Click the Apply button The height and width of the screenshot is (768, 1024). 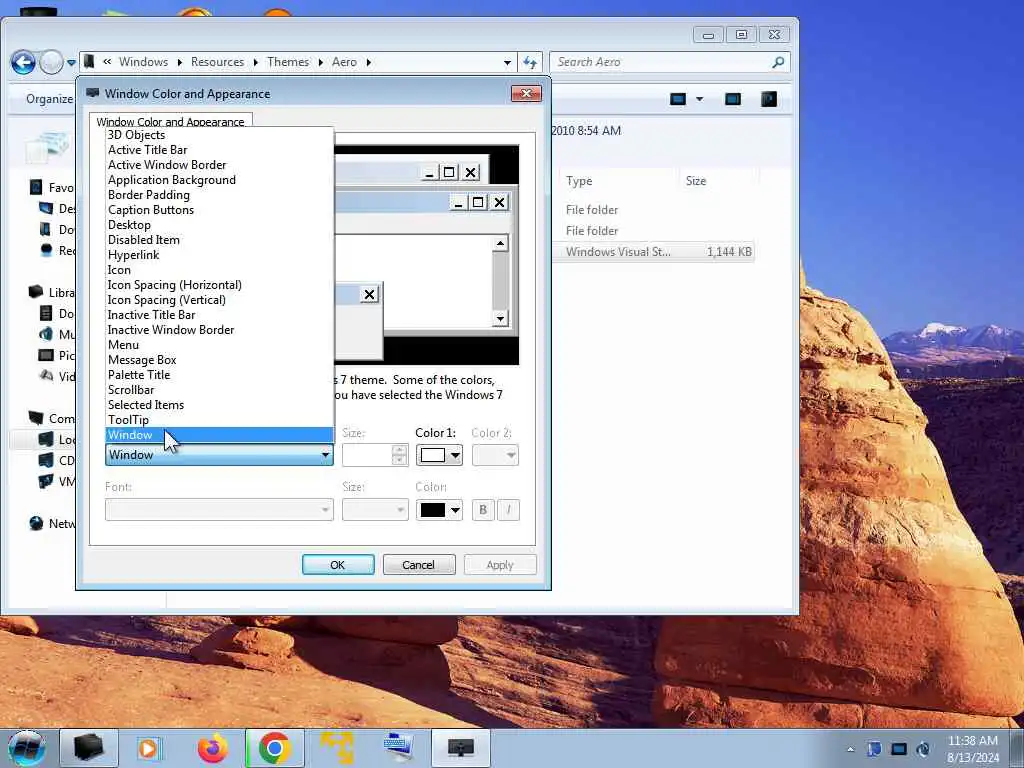[500, 565]
